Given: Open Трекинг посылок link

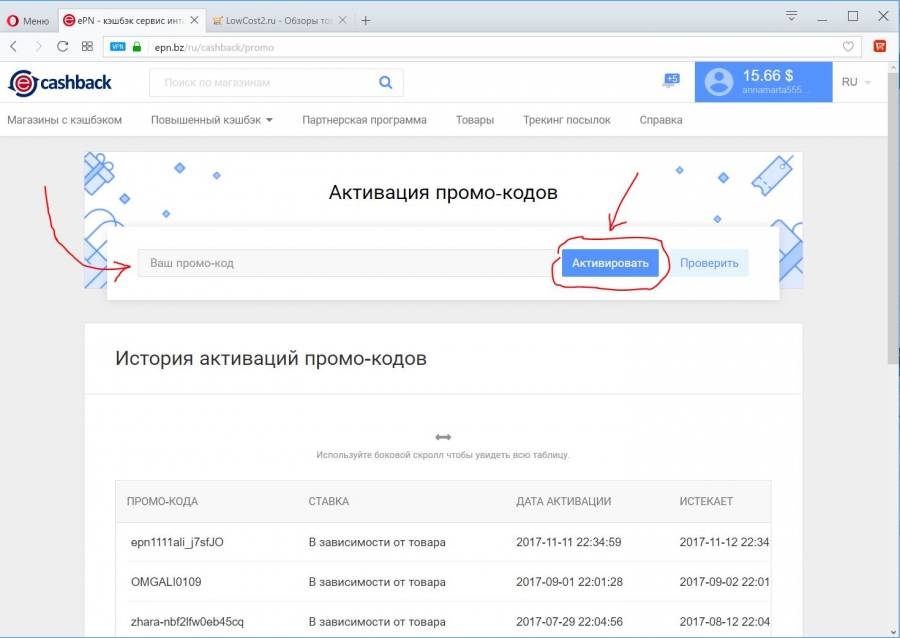Looking at the screenshot, I should [x=566, y=120].
